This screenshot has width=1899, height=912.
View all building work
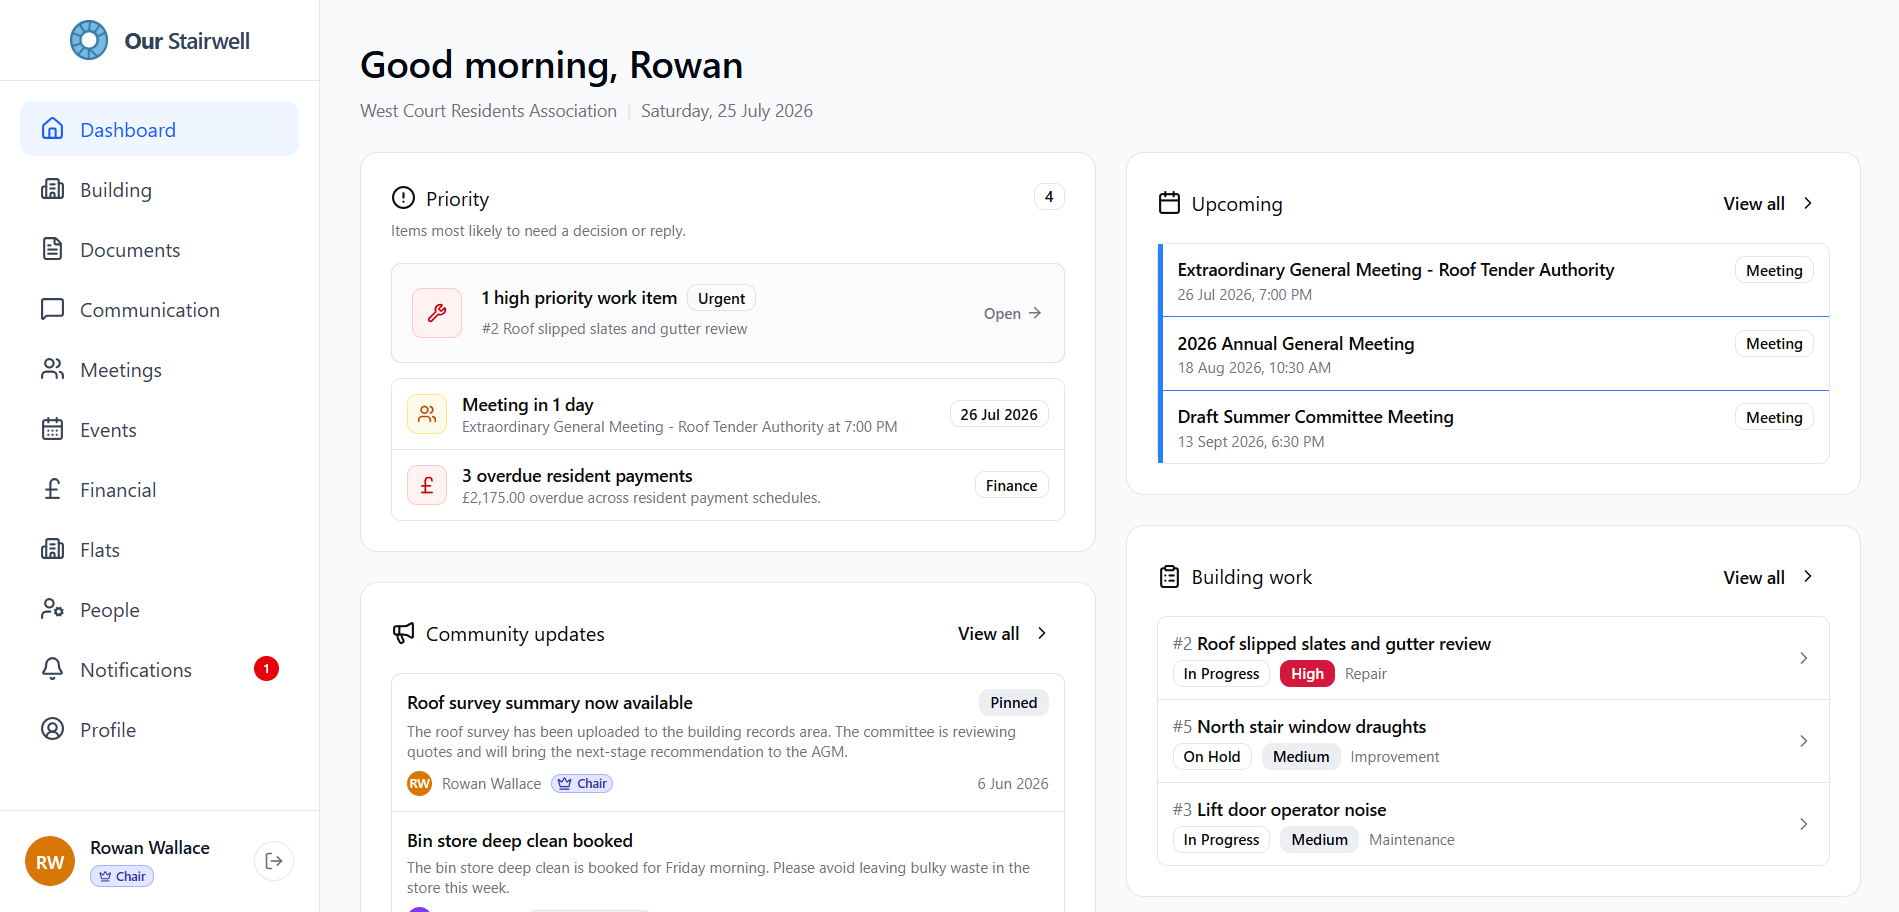tap(1768, 577)
